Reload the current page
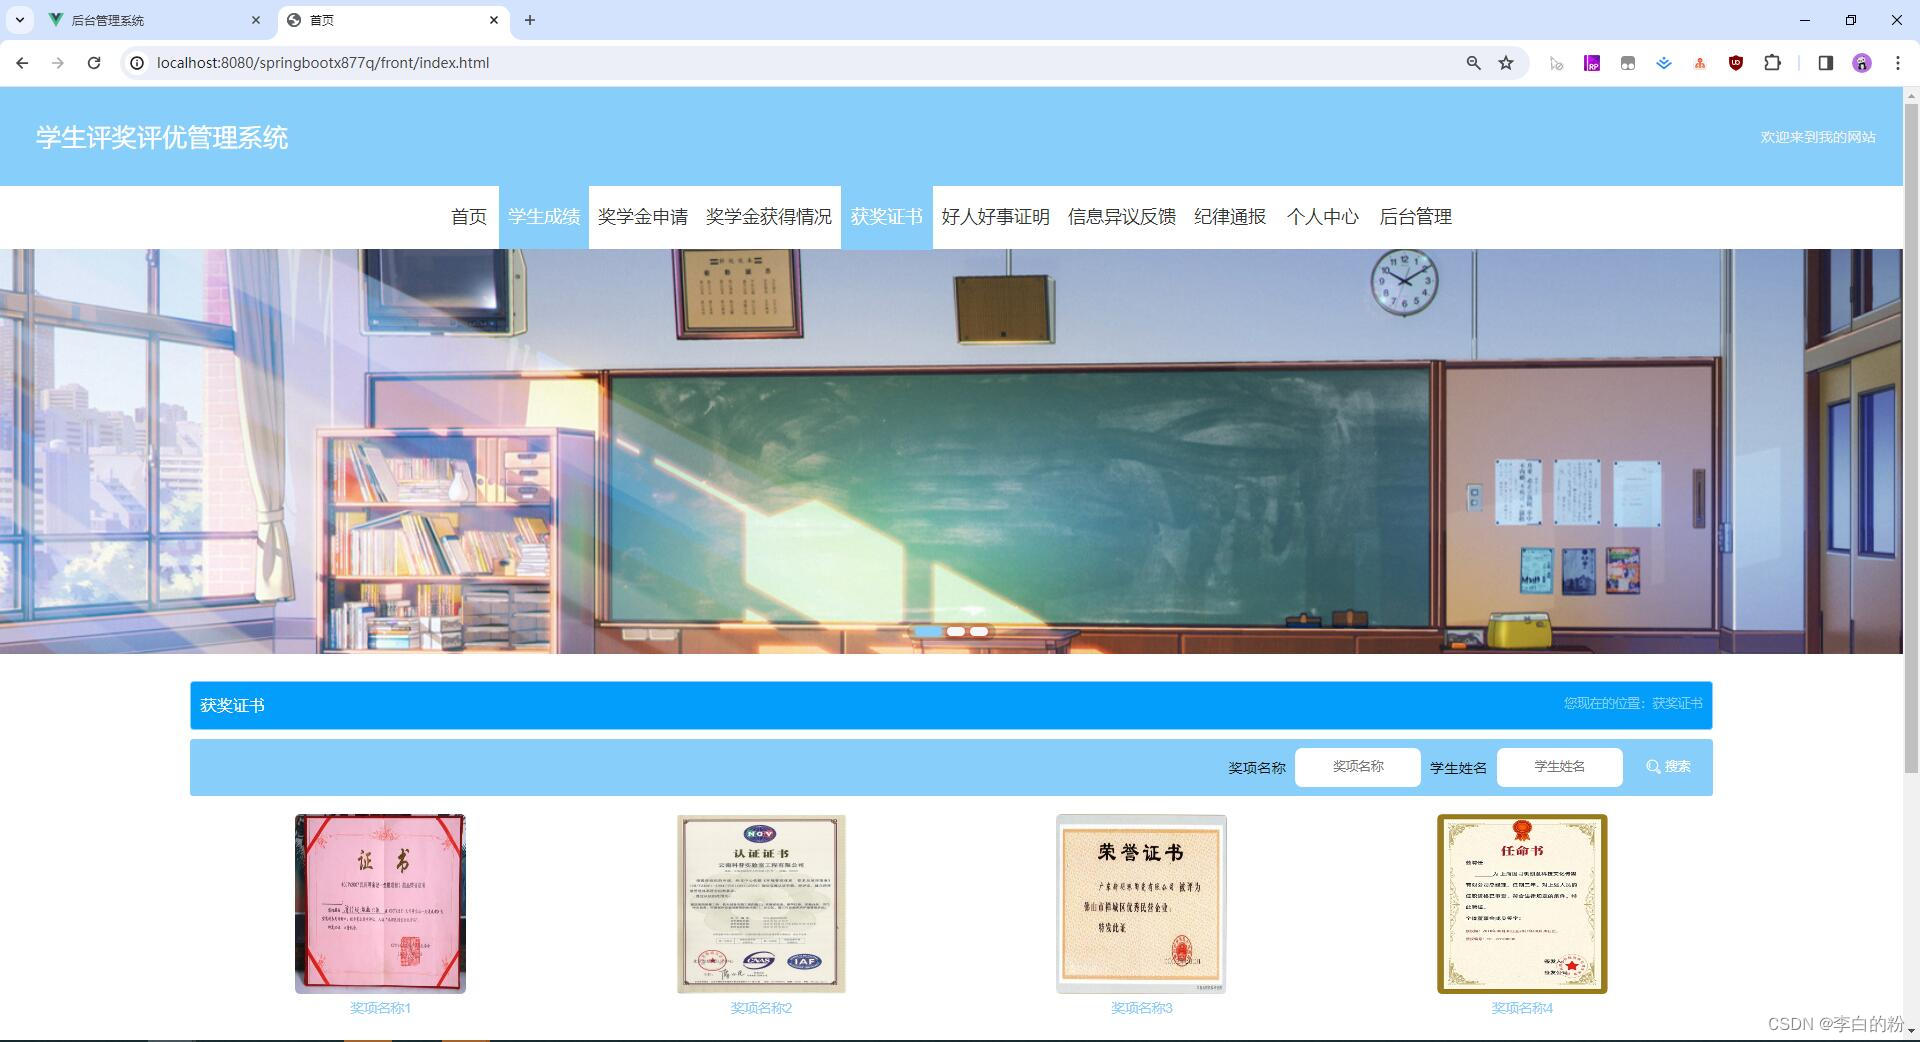Viewport: 1920px width, 1042px height. coord(94,63)
